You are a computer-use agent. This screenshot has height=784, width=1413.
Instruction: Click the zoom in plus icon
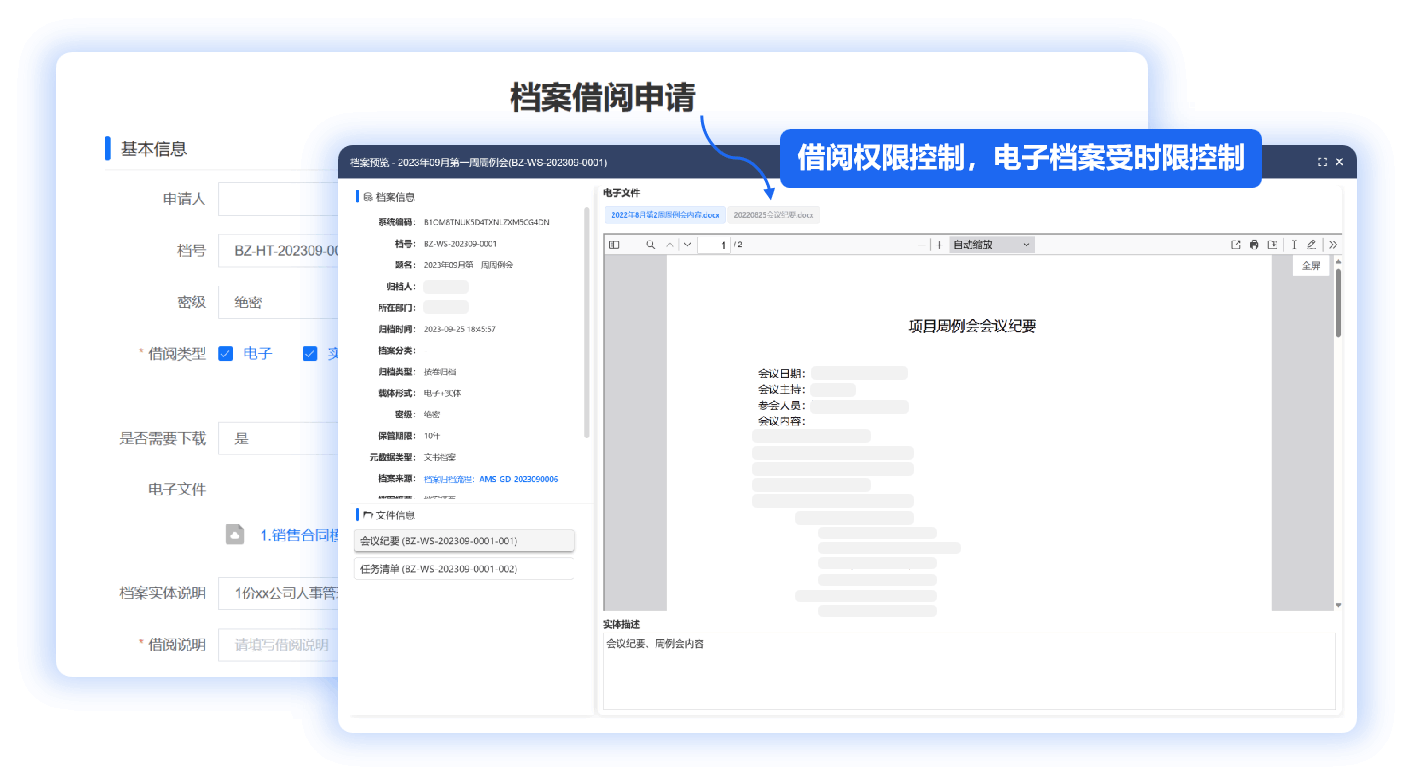(939, 245)
